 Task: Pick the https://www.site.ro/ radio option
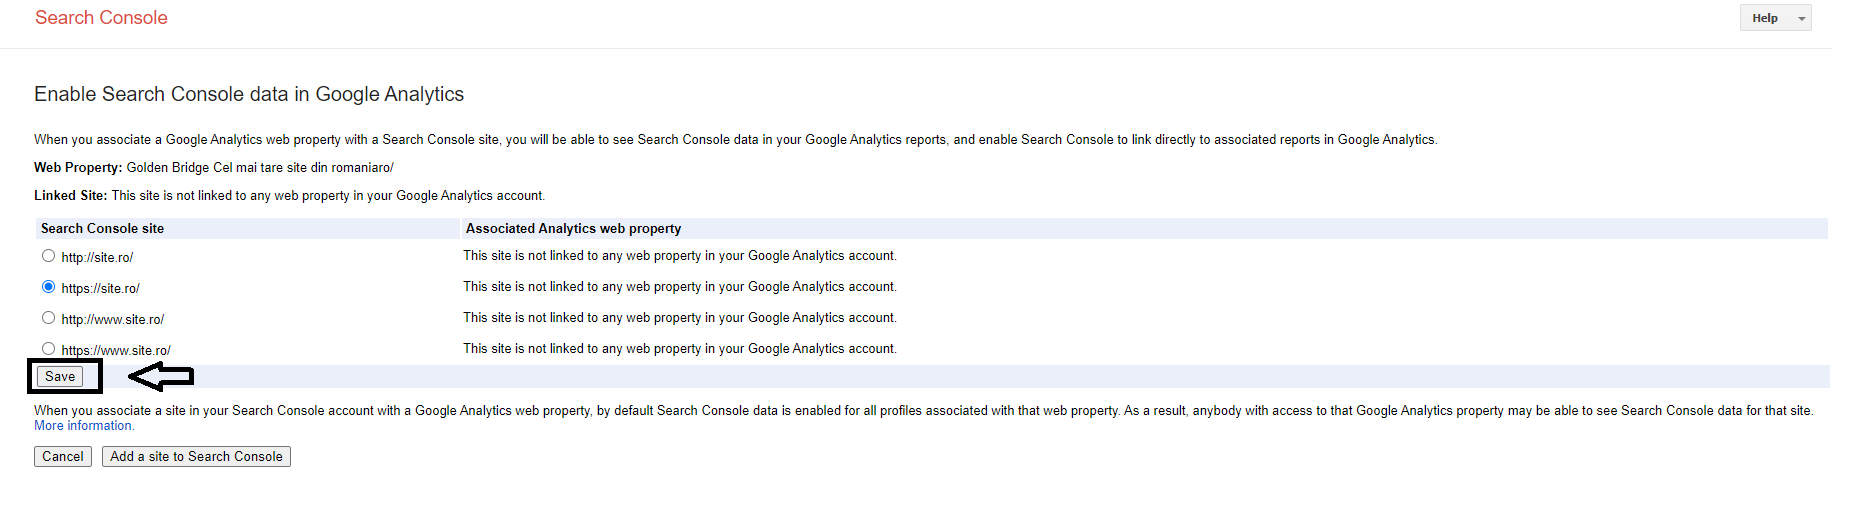(x=48, y=348)
